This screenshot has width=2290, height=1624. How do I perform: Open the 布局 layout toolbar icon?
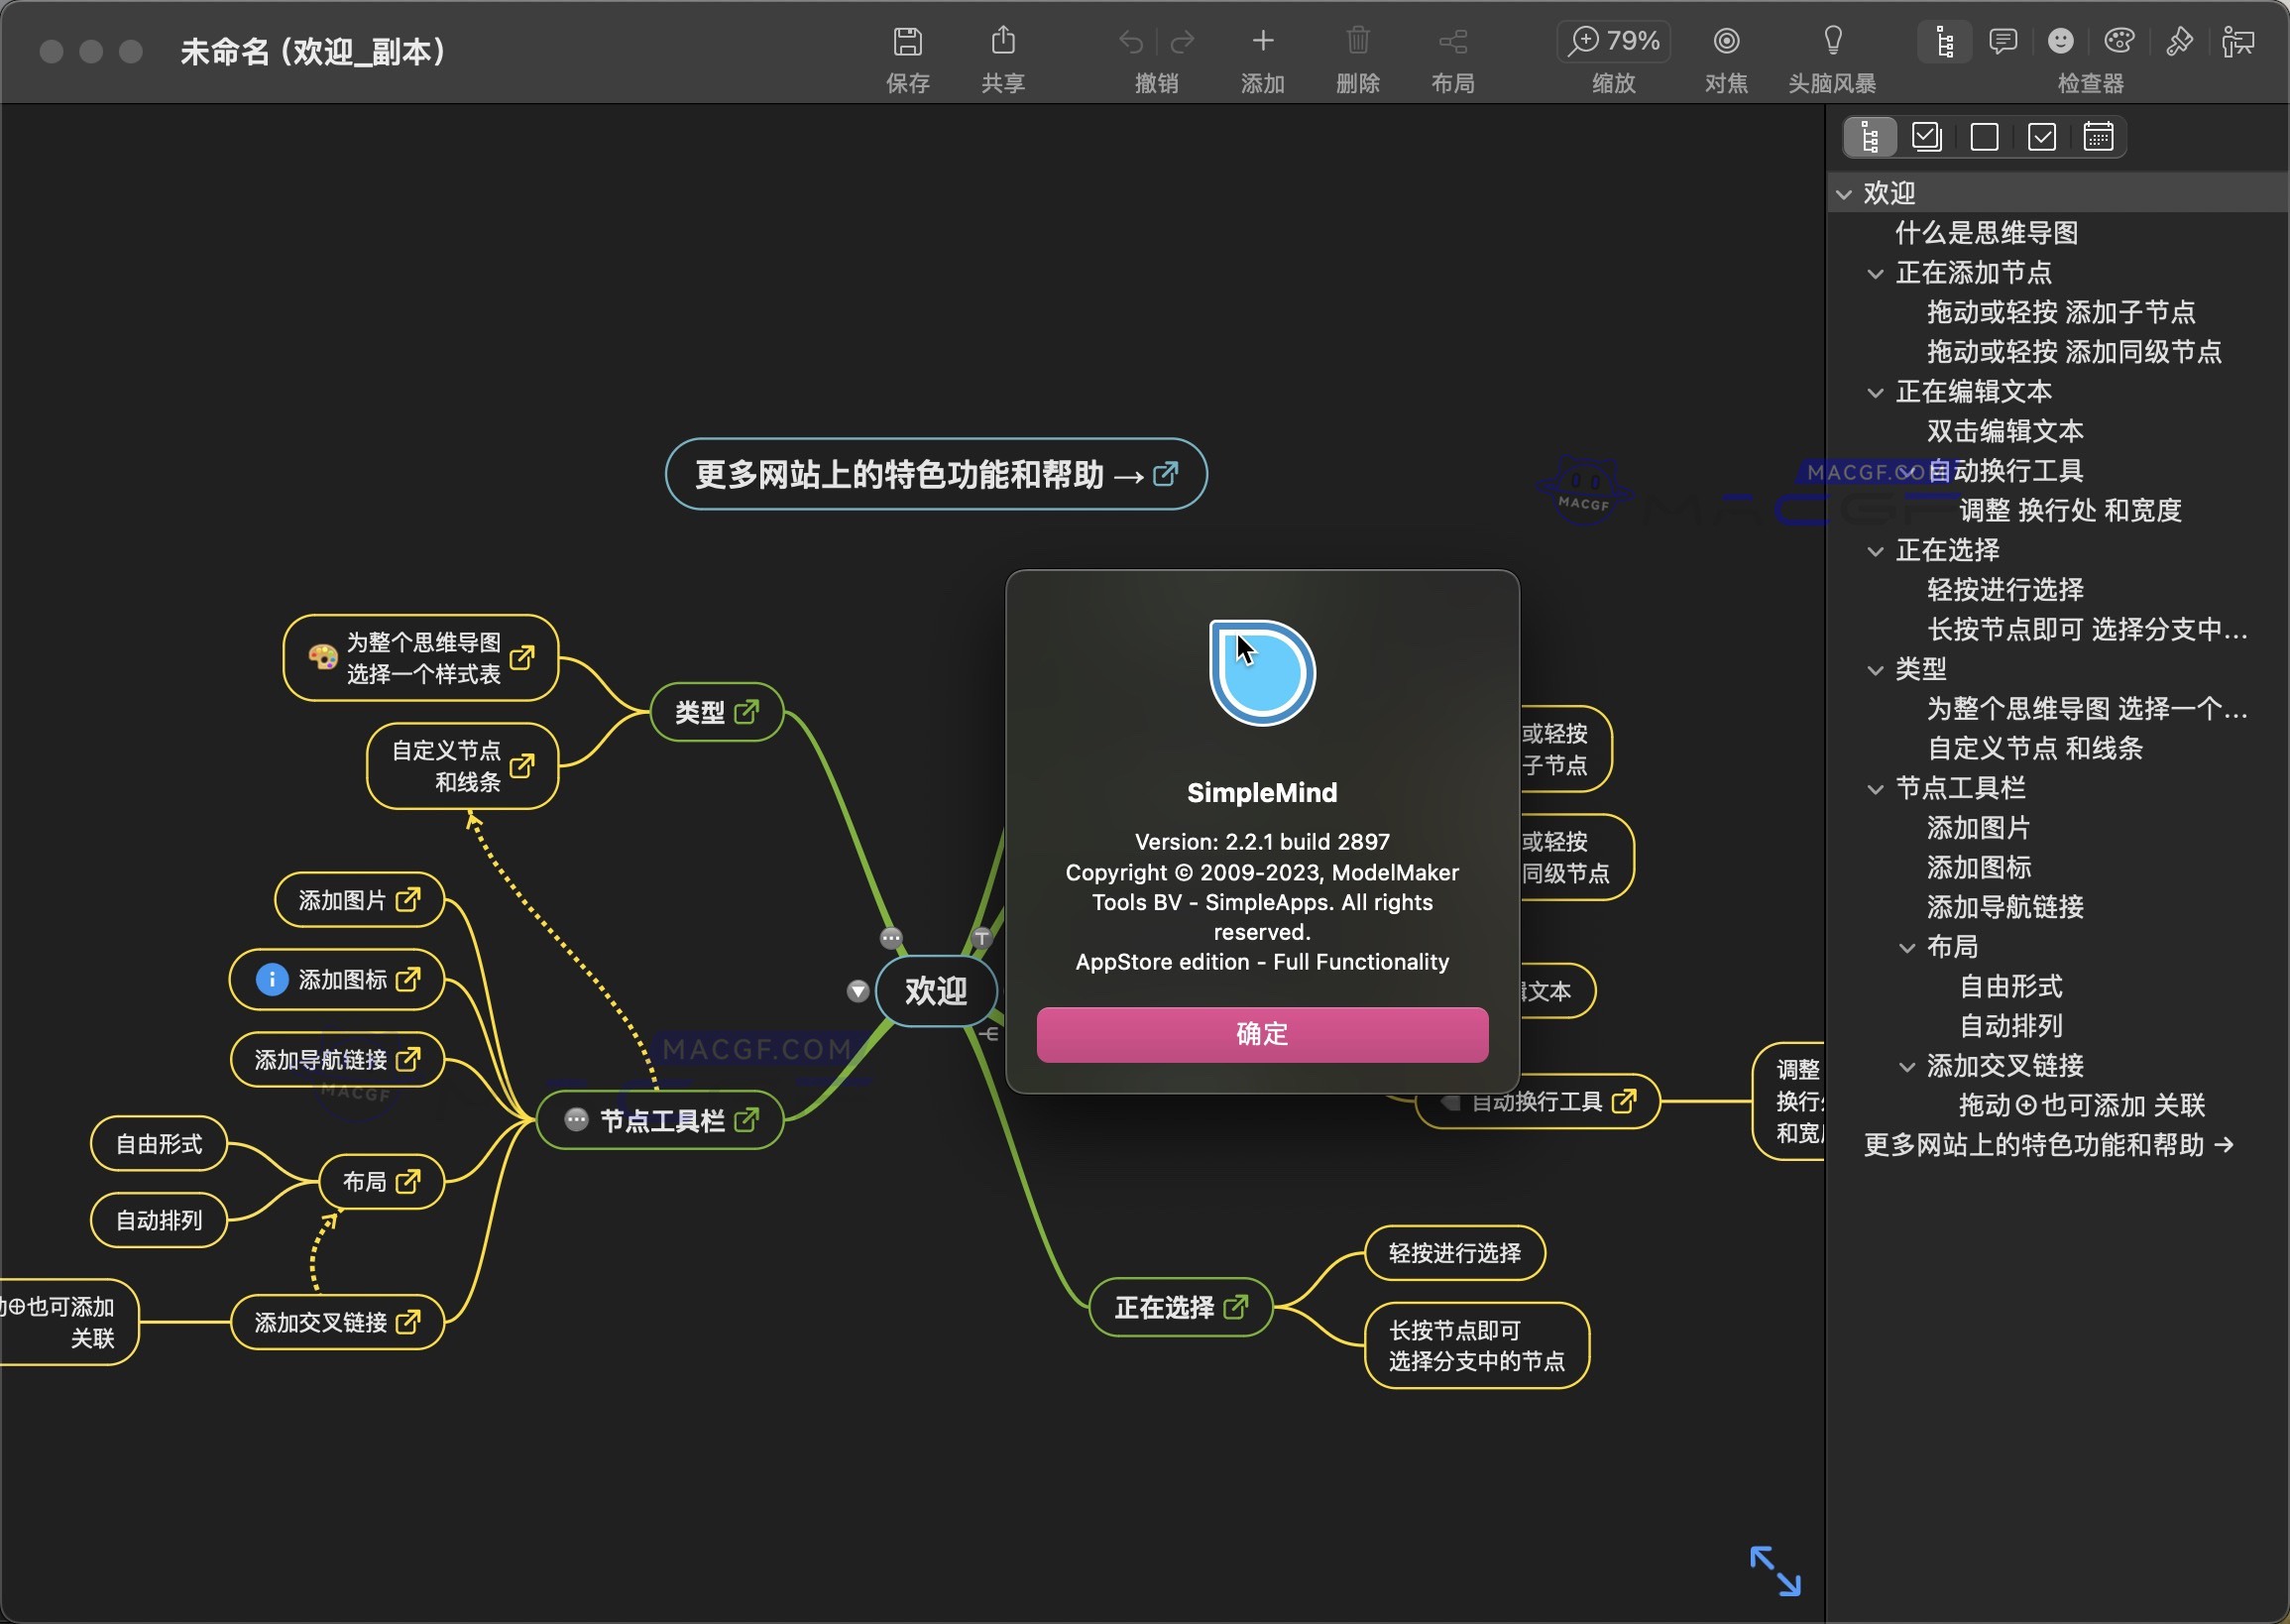pyautogui.click(x=1452, y=40)
